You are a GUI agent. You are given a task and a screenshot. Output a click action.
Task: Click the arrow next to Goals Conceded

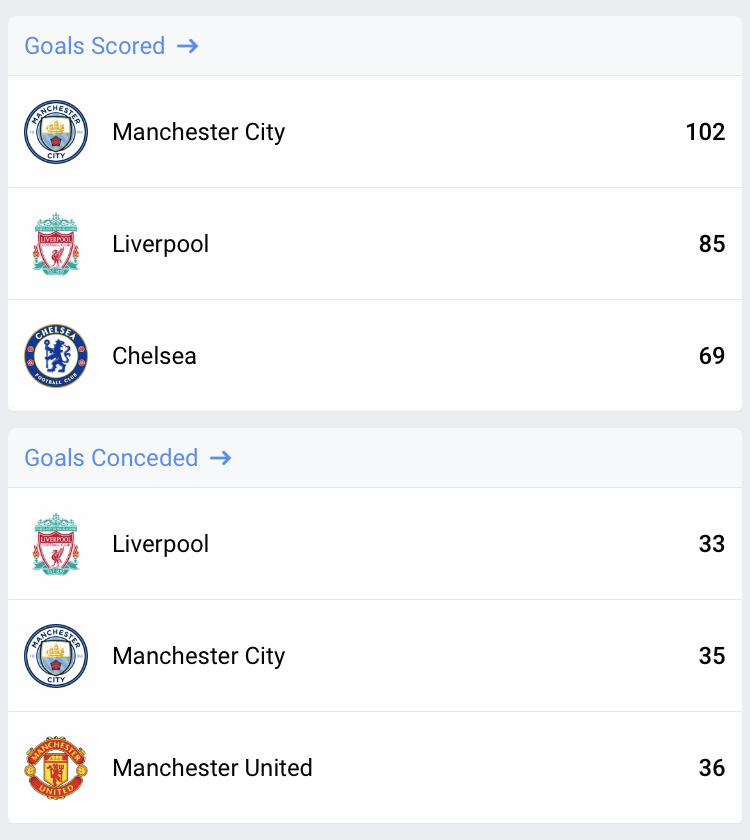[x=220, y=458]
